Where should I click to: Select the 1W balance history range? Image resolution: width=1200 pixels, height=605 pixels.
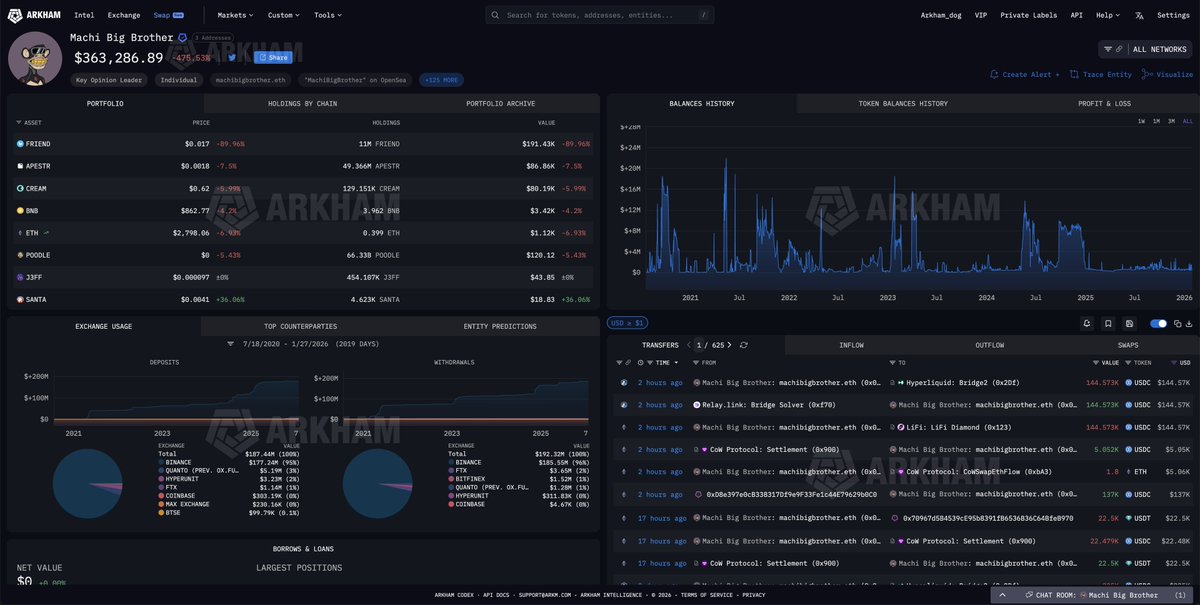pyautogui.click(x=1141, y=121)
